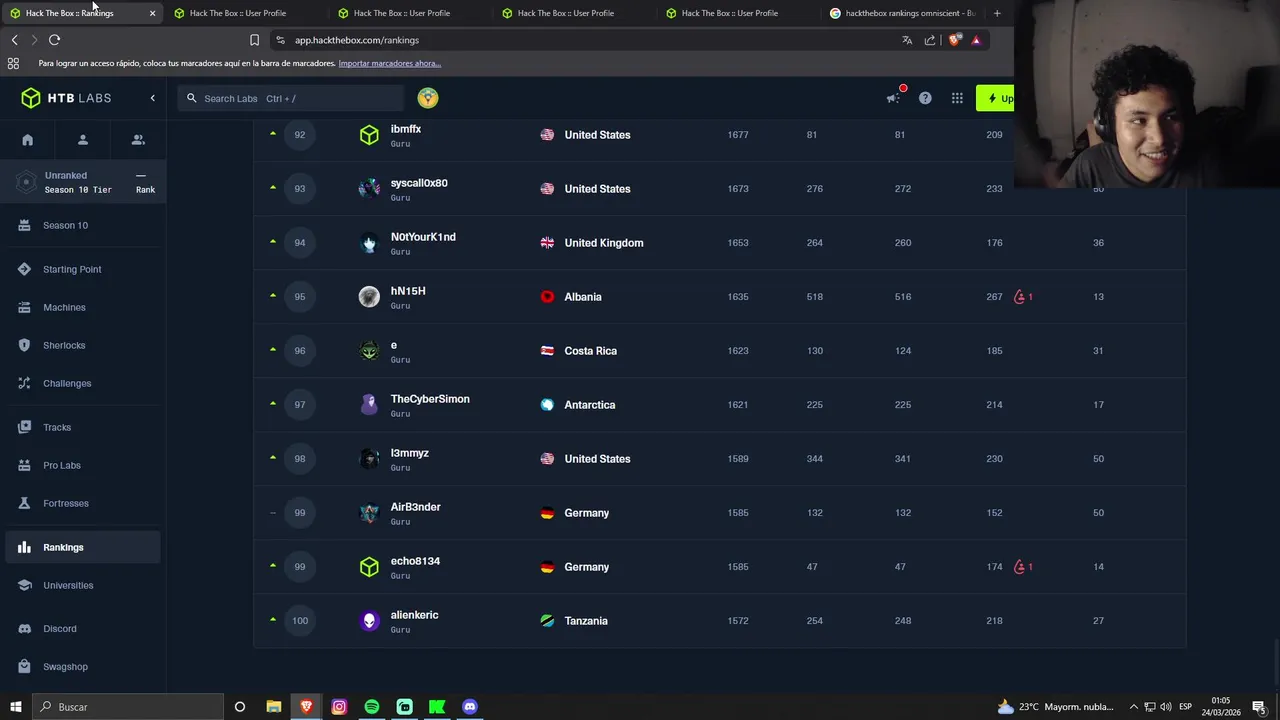Open Instagram from the taskbar
1280x720 pixels.
pyautogui.click(x=339, y=707)
